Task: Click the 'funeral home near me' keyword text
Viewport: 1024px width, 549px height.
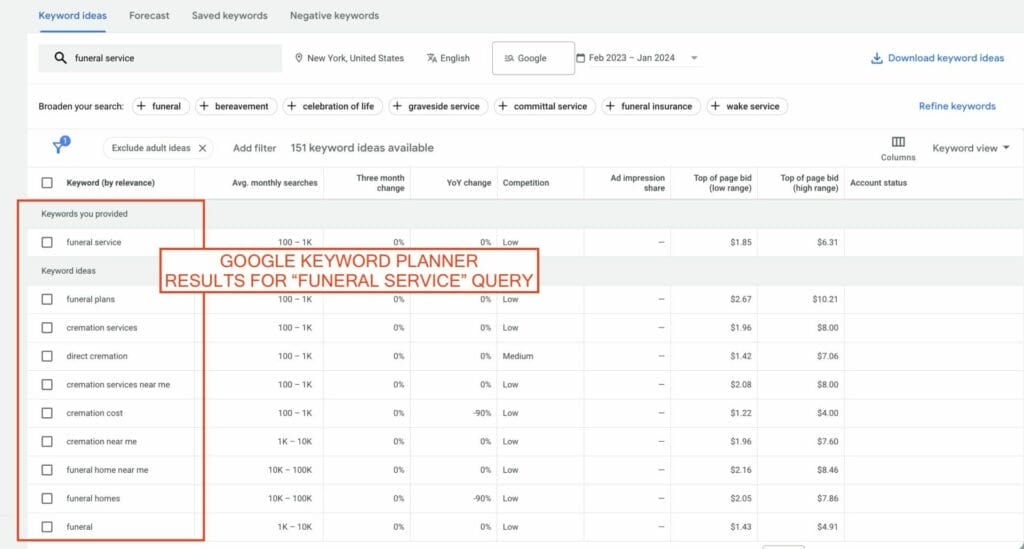Action: tap(107, 470)
